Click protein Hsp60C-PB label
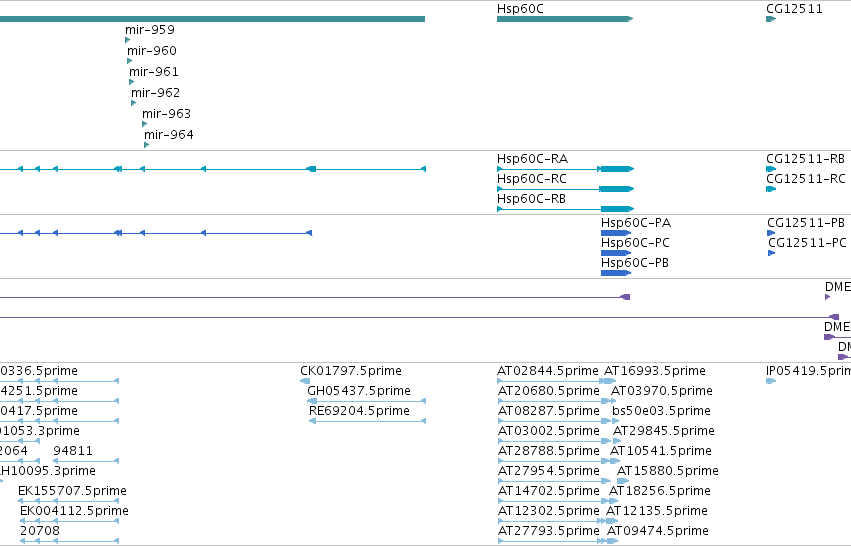851x546 pixels. [x=635, y=263]
